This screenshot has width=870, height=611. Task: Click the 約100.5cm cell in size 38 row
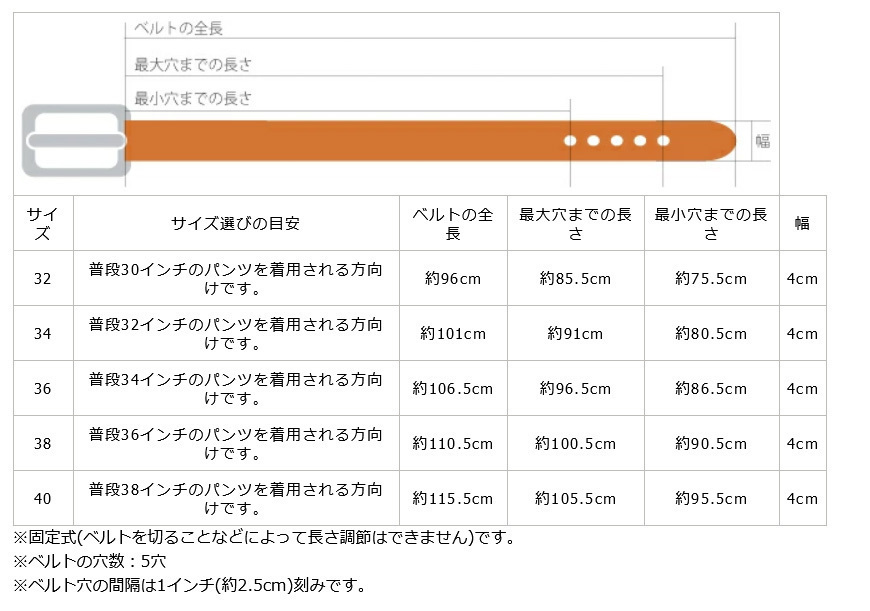(575, 443)
